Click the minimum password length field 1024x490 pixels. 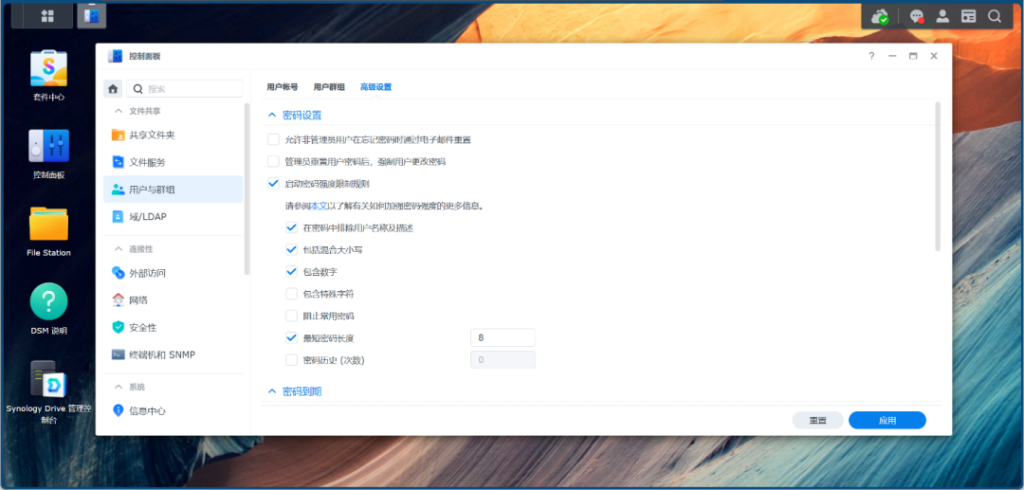(x=503, y=338)
